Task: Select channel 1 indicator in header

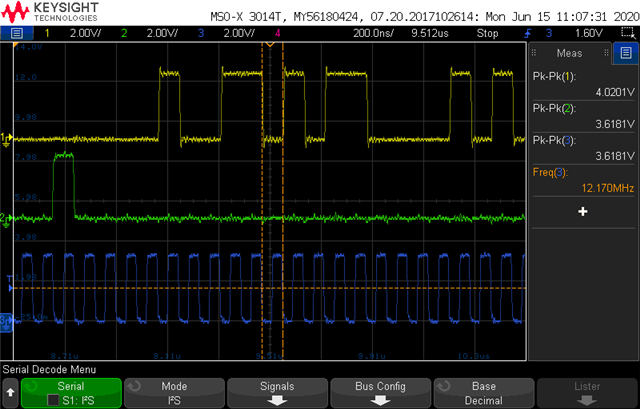Action: click(47, 33)
